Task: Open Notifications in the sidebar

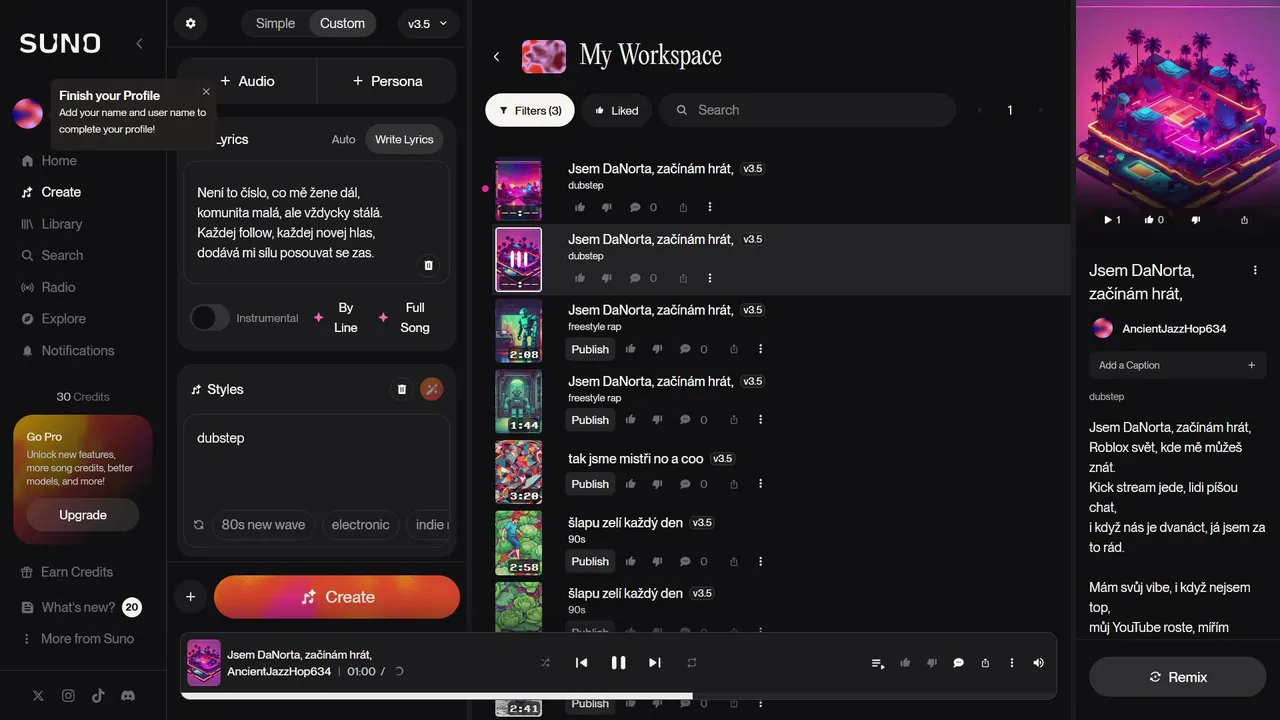Action: tap(68, 351)
